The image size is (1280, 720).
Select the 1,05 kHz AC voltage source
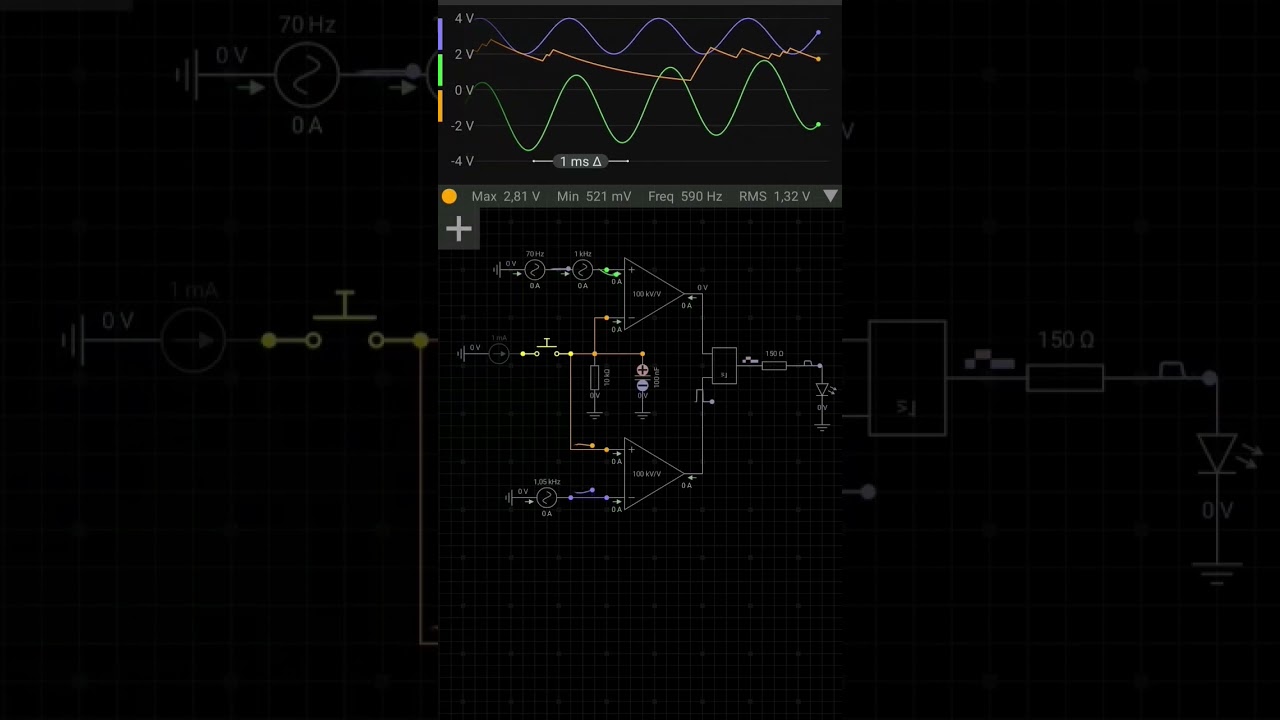pos(547,497)
